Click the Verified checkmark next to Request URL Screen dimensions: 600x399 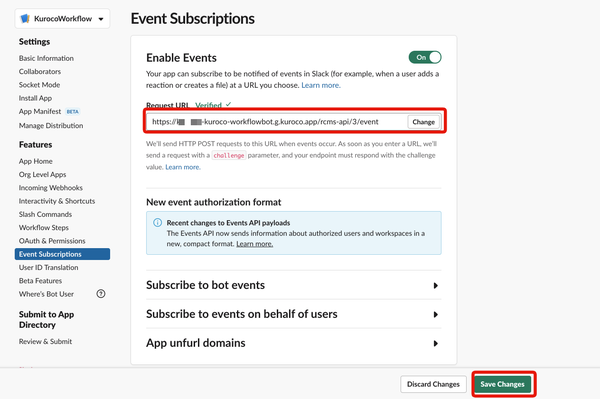[228, 104]
